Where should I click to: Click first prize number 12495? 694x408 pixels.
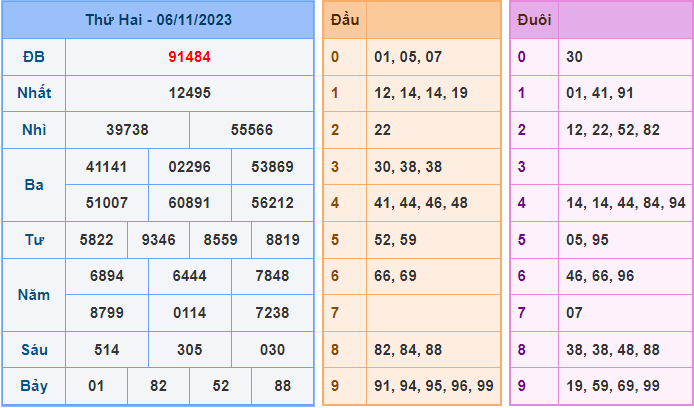189,93
